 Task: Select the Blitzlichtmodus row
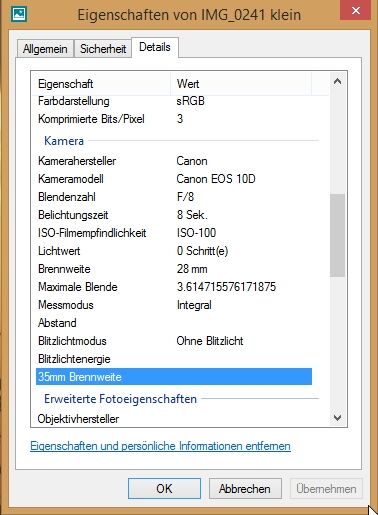coord(174,341)
